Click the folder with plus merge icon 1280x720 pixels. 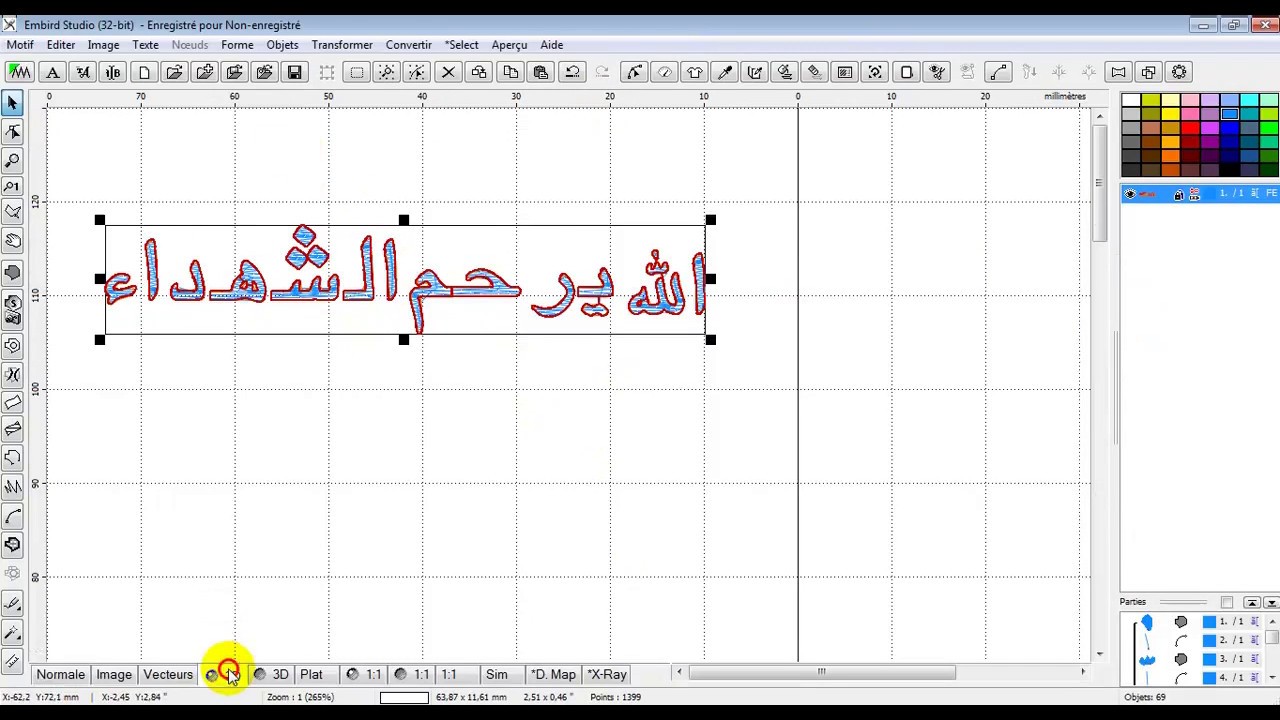[205, 72]
